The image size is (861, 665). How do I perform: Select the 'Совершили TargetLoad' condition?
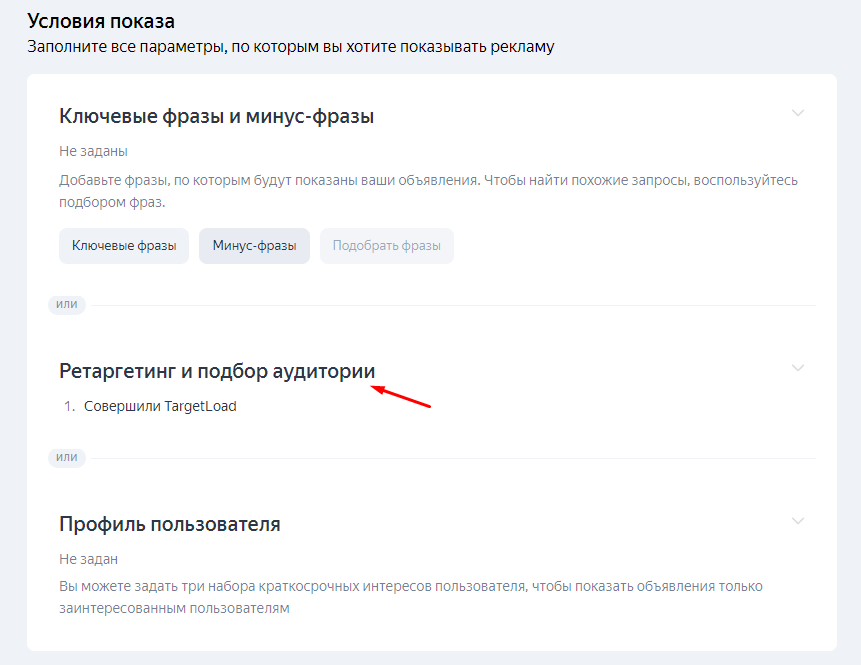coord(160,407)
